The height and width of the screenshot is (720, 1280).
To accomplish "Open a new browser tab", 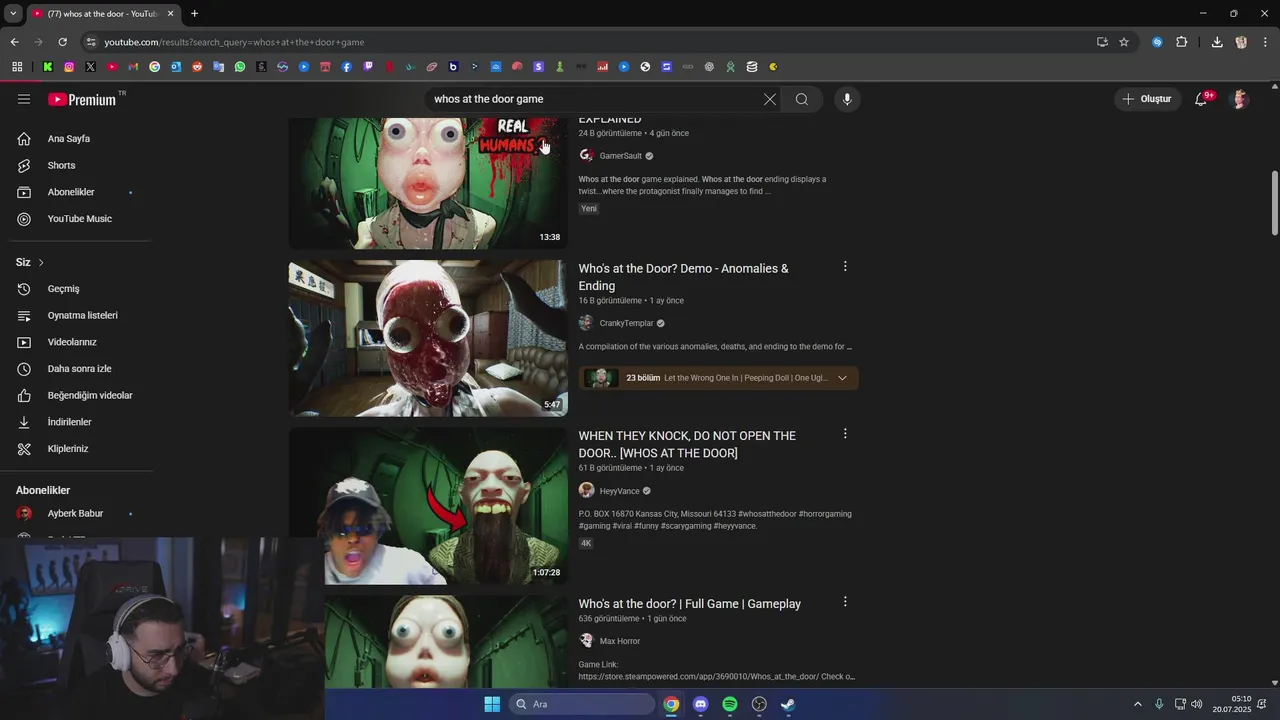I will click(194, 14).
